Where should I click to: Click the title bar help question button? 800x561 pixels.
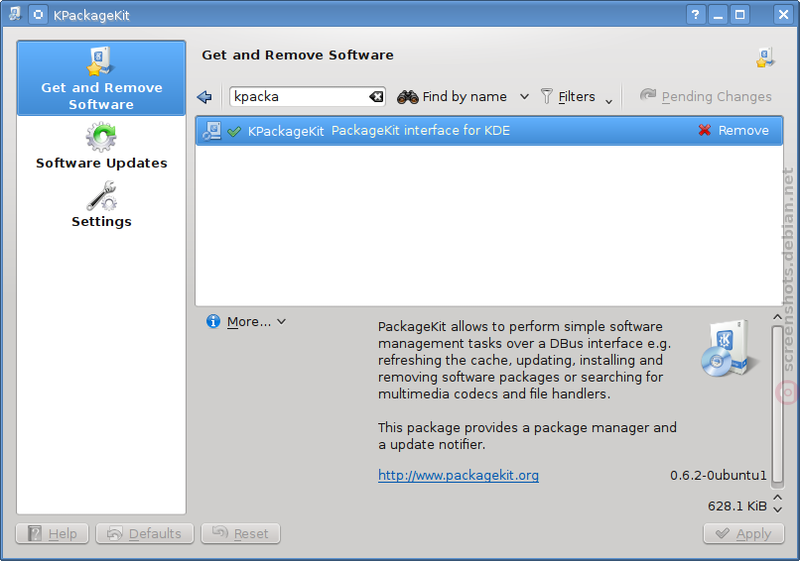pos(695,15)
